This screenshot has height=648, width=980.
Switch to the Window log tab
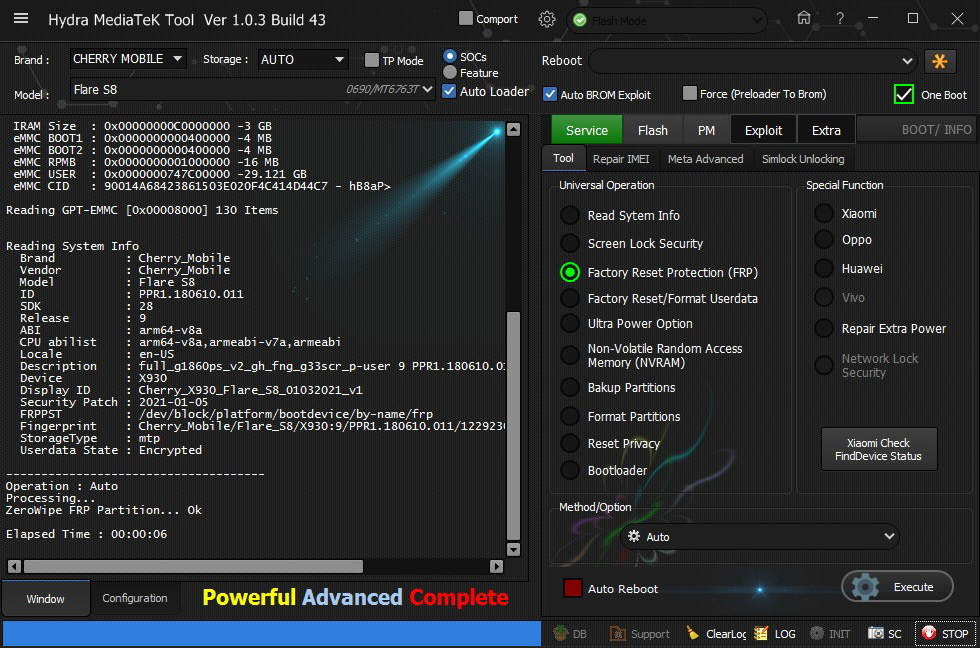click(x=45, y=599)
